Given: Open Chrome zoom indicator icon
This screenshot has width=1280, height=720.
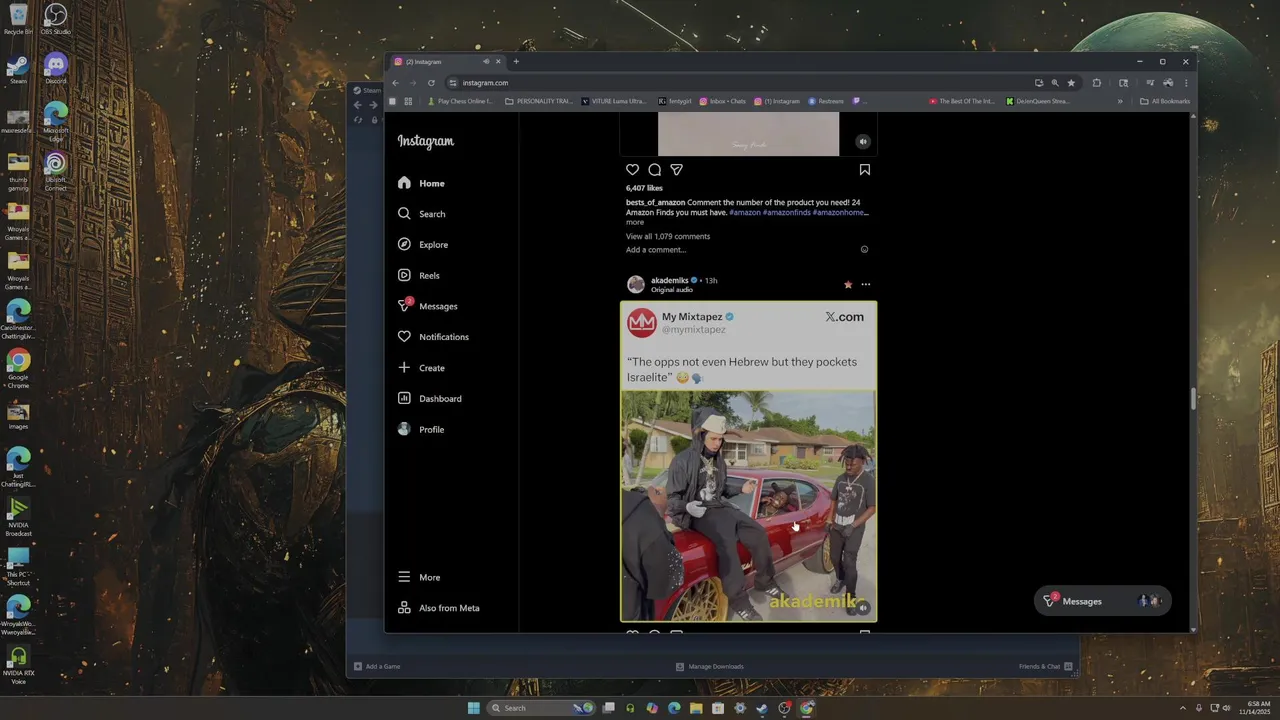Looking at the screenshot, I should 1054,83.
